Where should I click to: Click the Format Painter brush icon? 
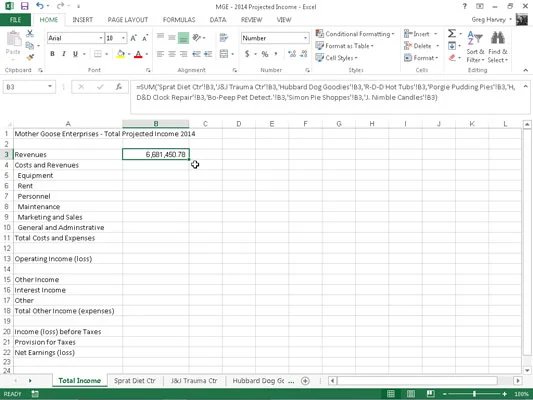point(30,57)
